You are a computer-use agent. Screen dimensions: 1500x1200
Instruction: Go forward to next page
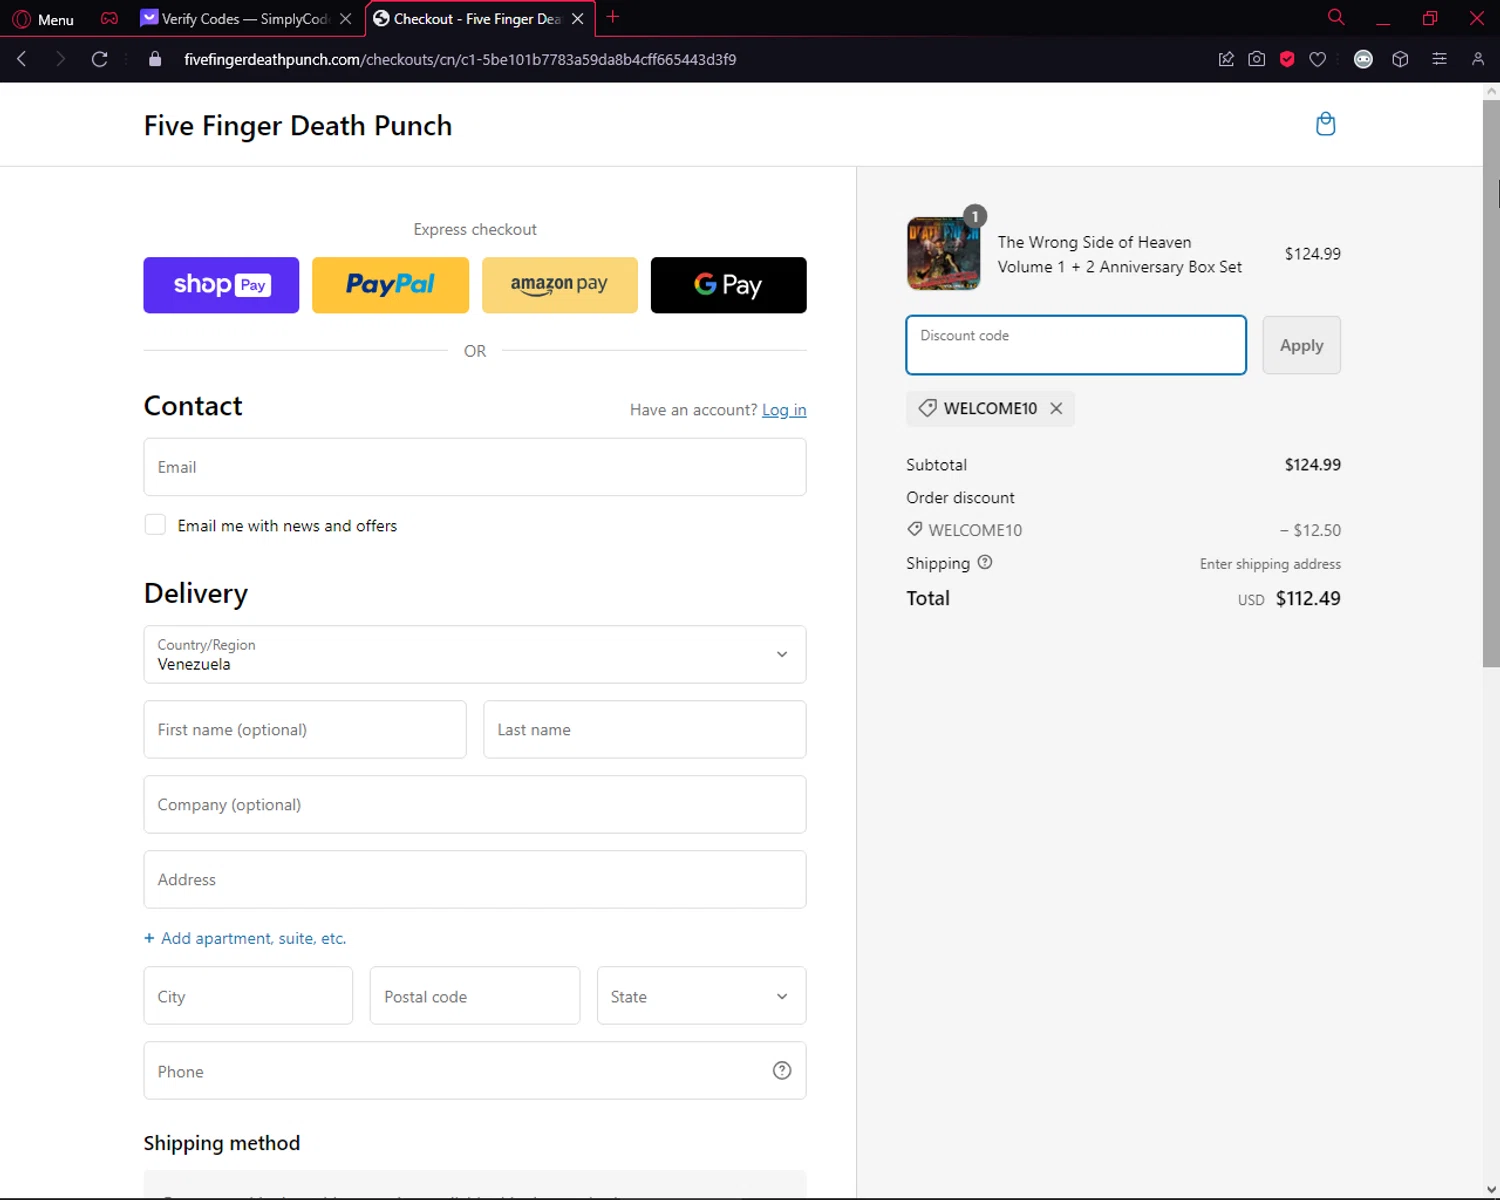pos(60,59)
